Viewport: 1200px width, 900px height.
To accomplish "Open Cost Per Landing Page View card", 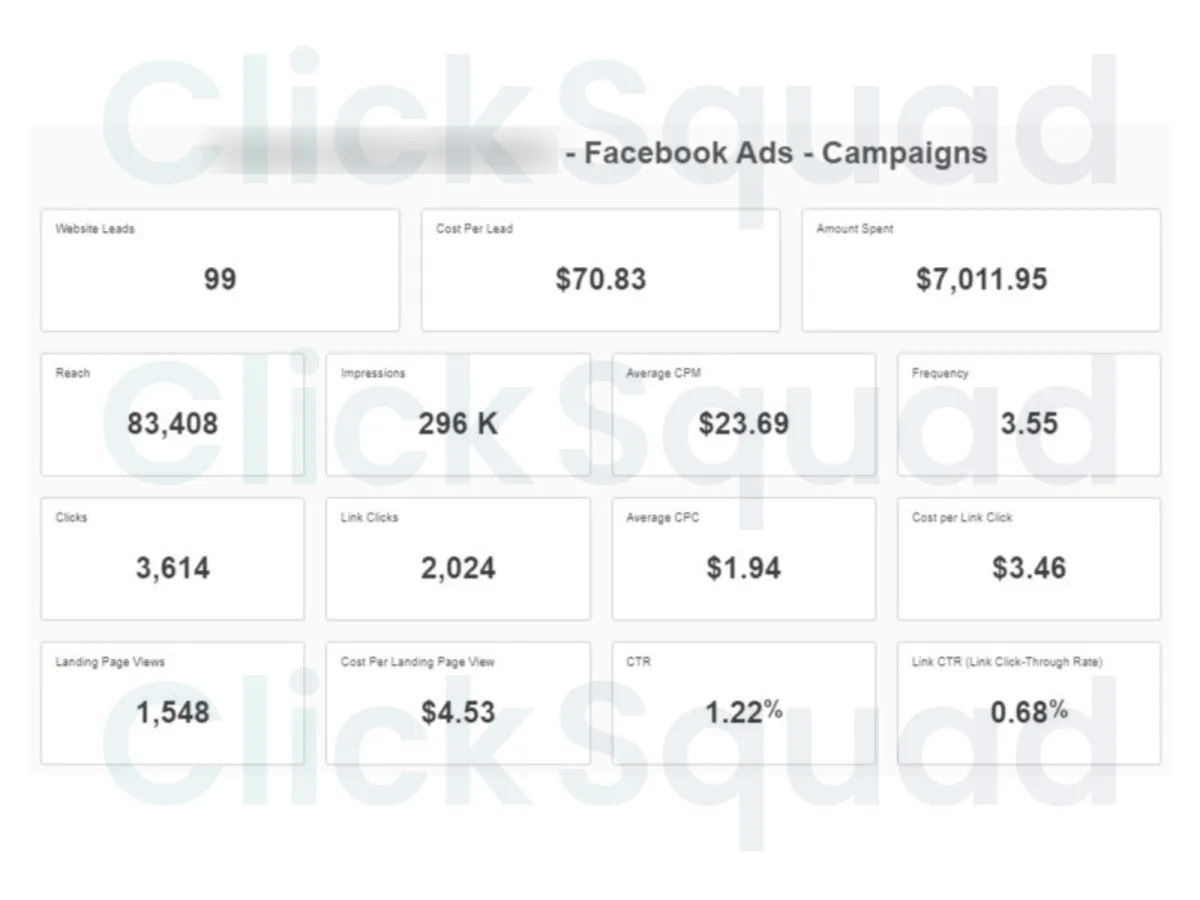I will coord(458,703).
